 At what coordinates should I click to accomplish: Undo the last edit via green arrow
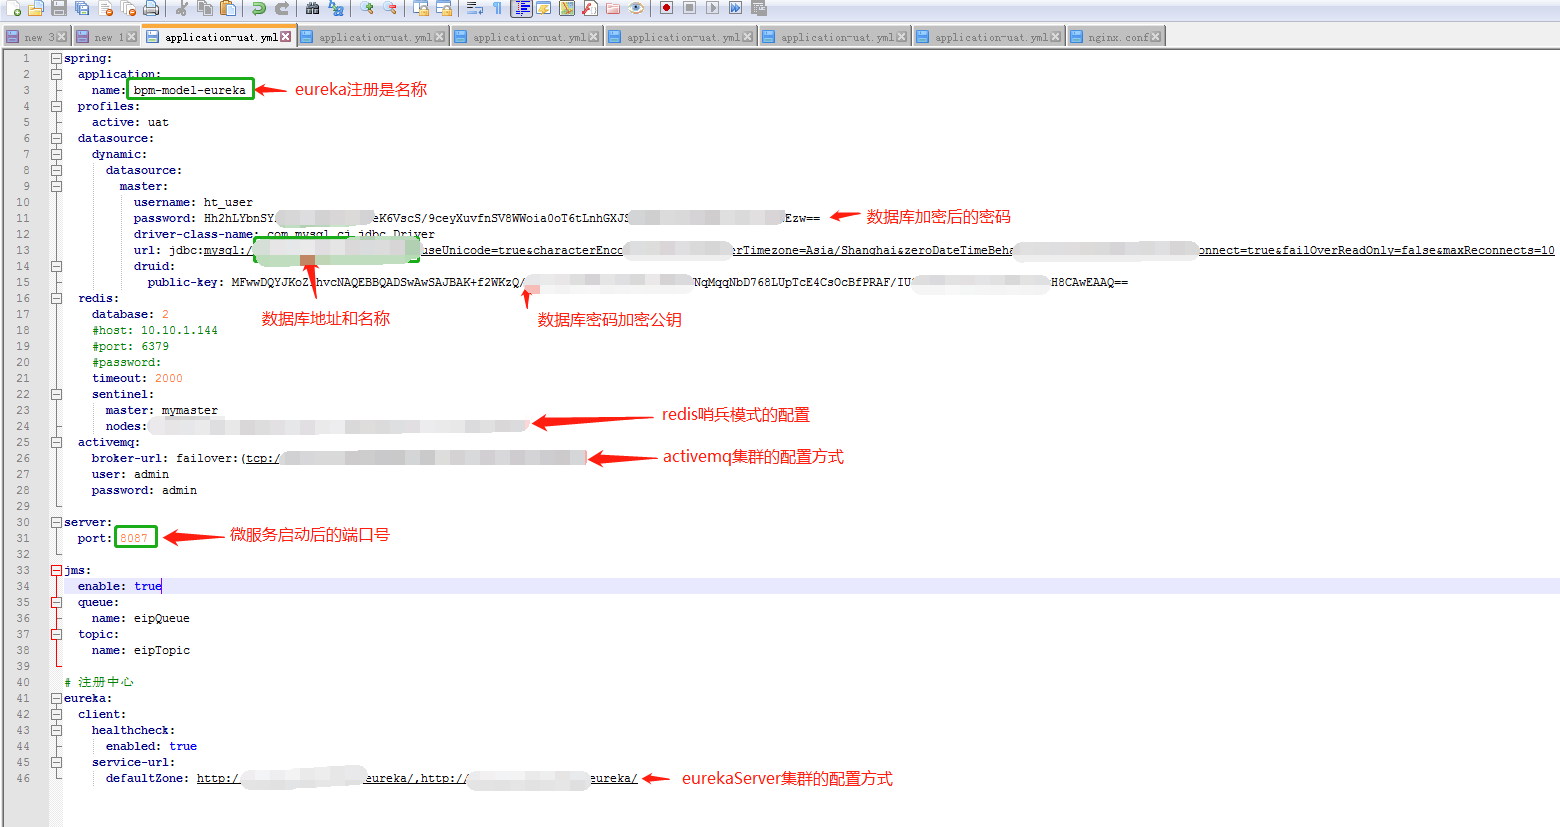[x=259, y=8]
